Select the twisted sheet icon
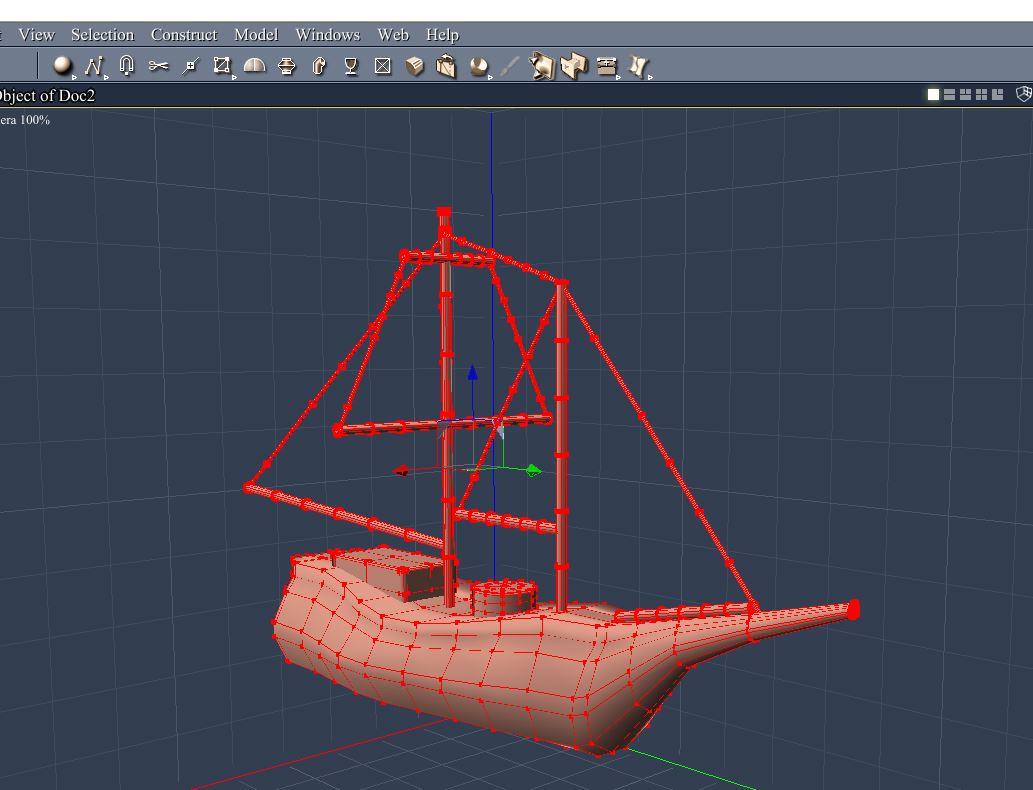Image resolution: width=1033 pixels, height=790 pixels. 638,66
